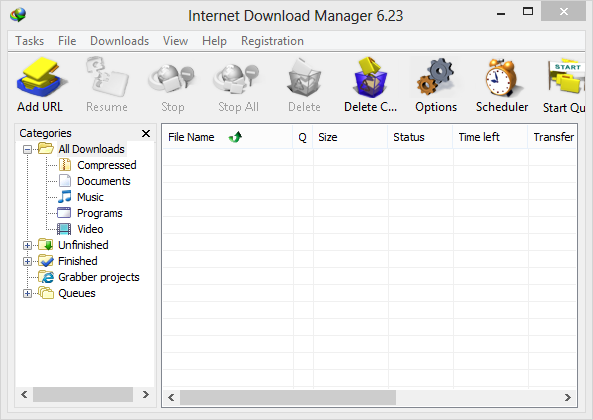Image resolution: width=593 pixels, height=420 pixels.
Task: Open Options via the gears icon
Action: [x=435, y=77]
